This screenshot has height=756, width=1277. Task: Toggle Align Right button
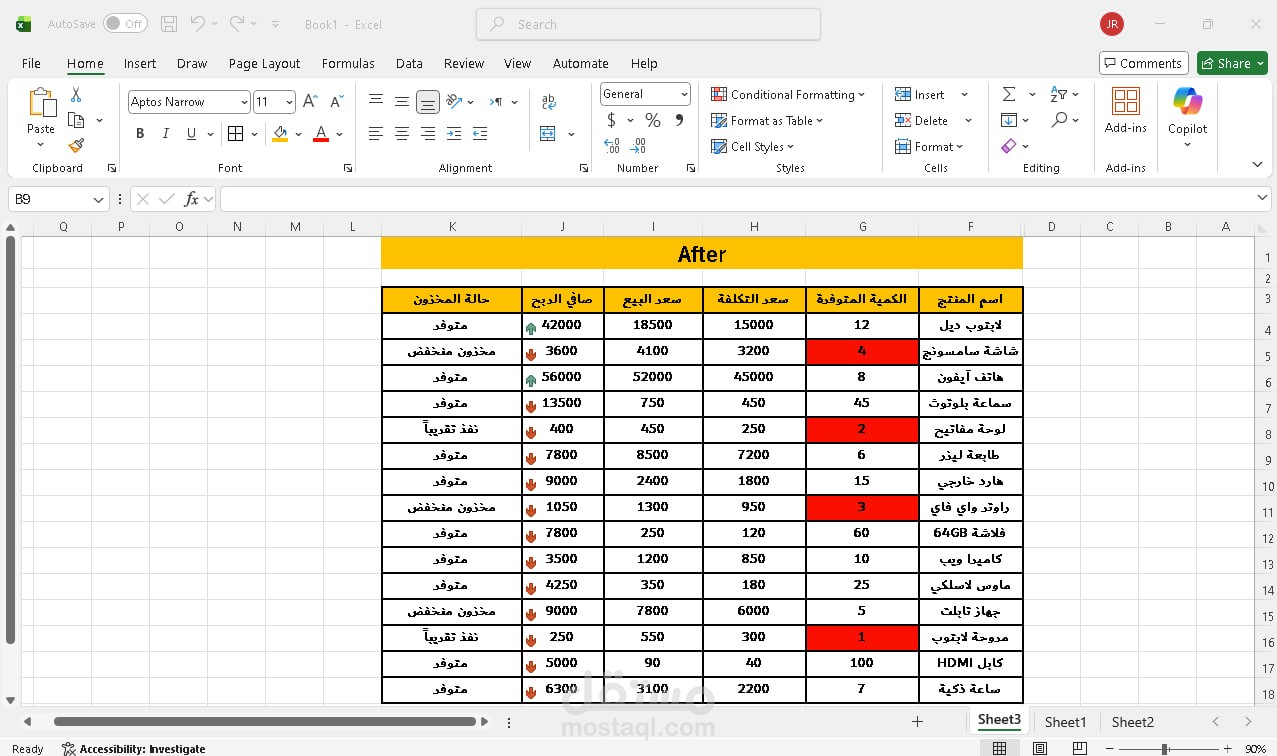coord(428,134)
